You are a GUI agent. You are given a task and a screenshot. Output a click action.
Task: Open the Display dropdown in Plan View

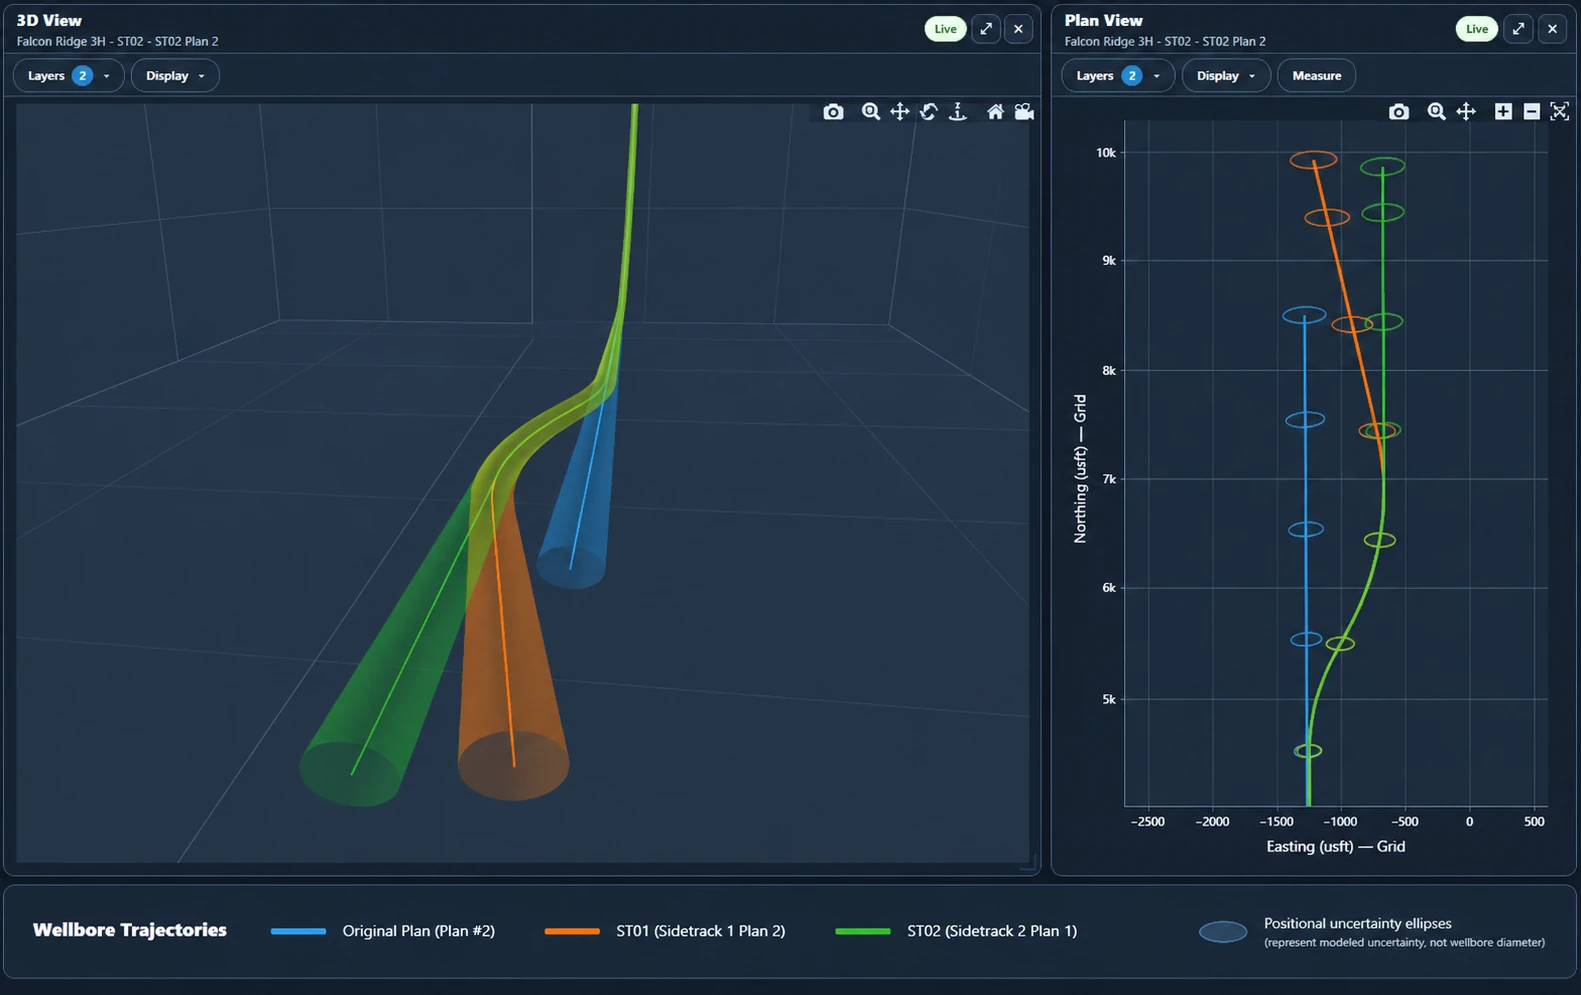1226,76
